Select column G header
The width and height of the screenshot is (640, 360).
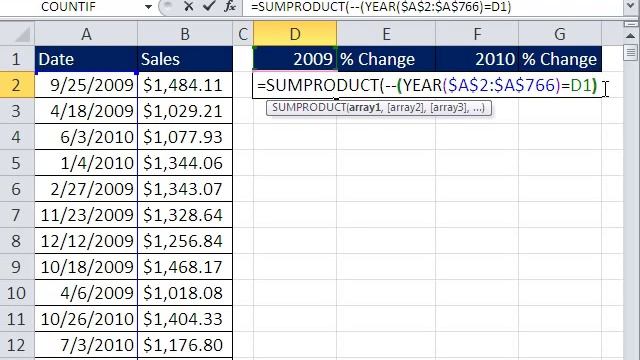tap(560, 34)
